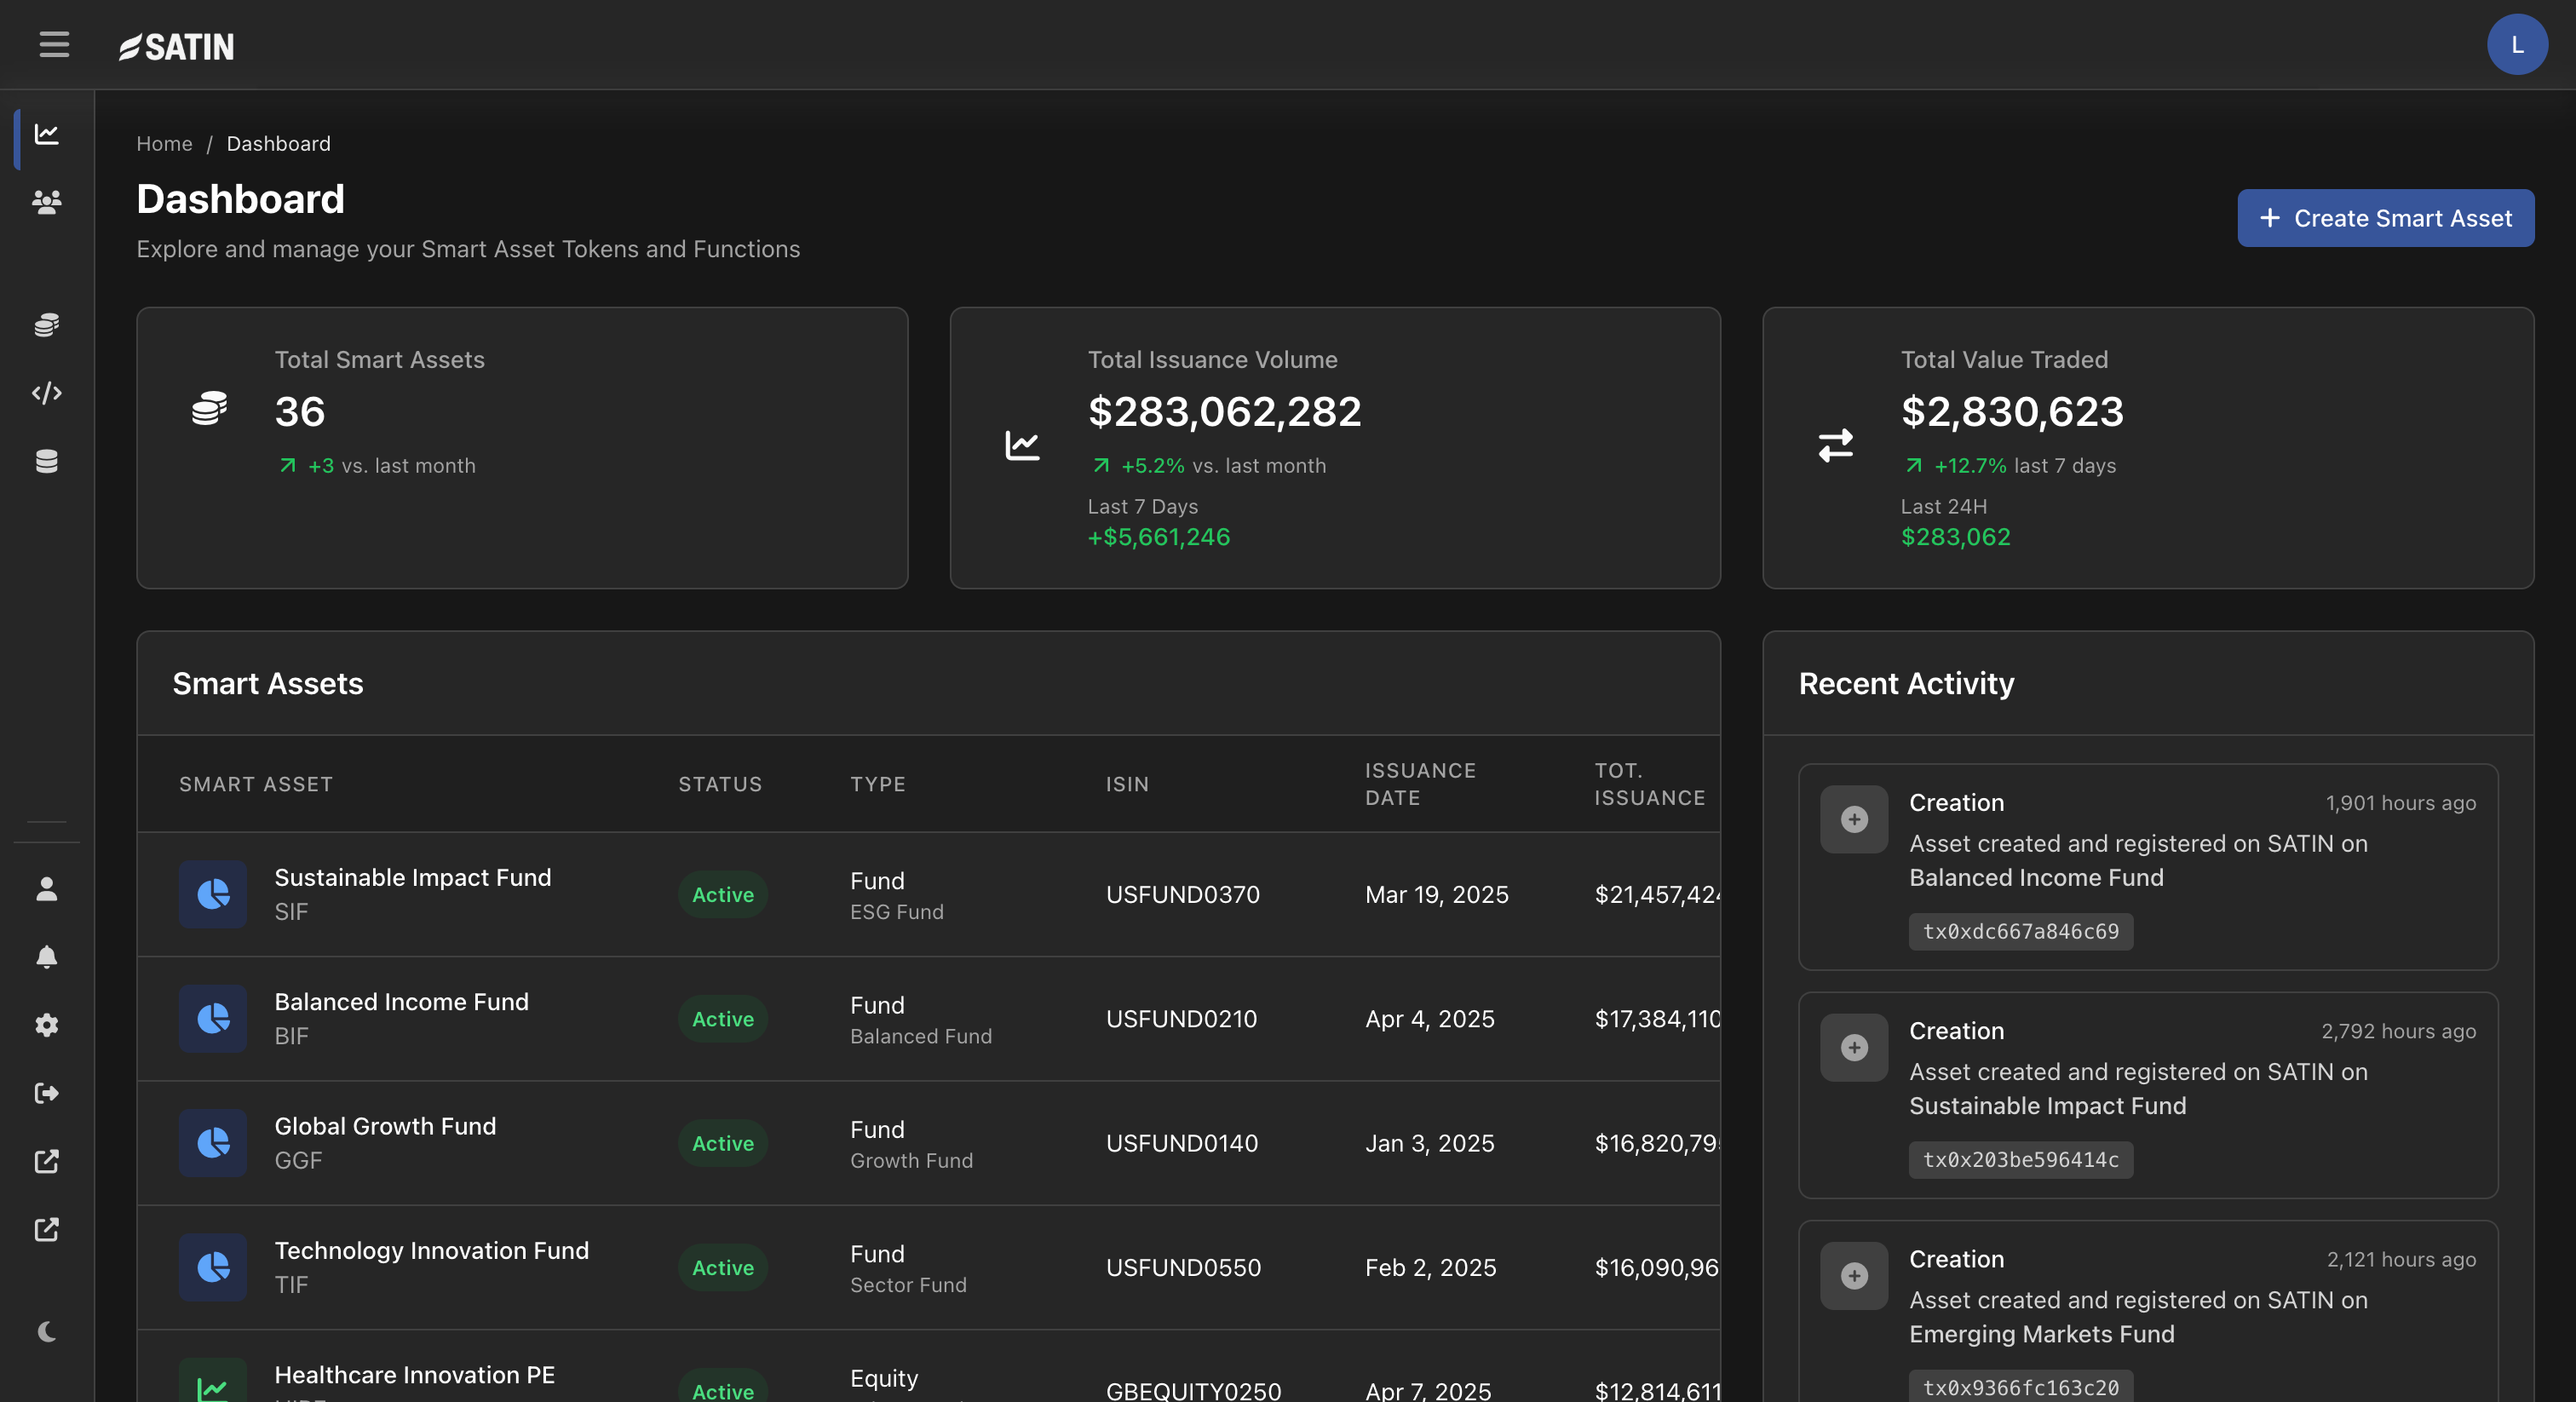Click Active badge for Global Growth Fund
This screenshot has height=1402, width=2576.
722,1142
